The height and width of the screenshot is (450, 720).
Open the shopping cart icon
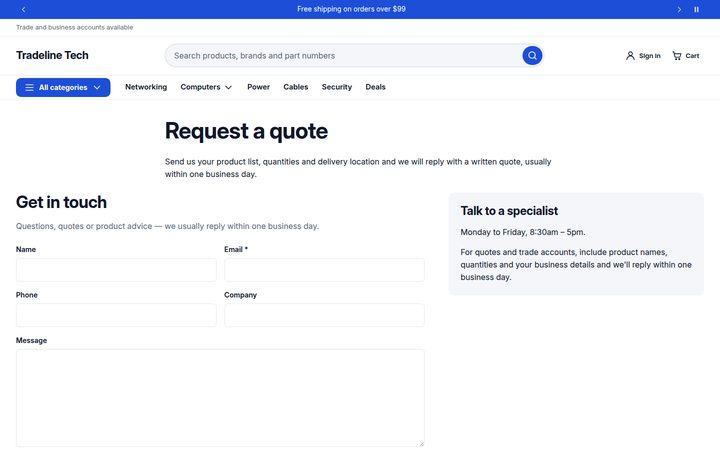pos(677,56)
